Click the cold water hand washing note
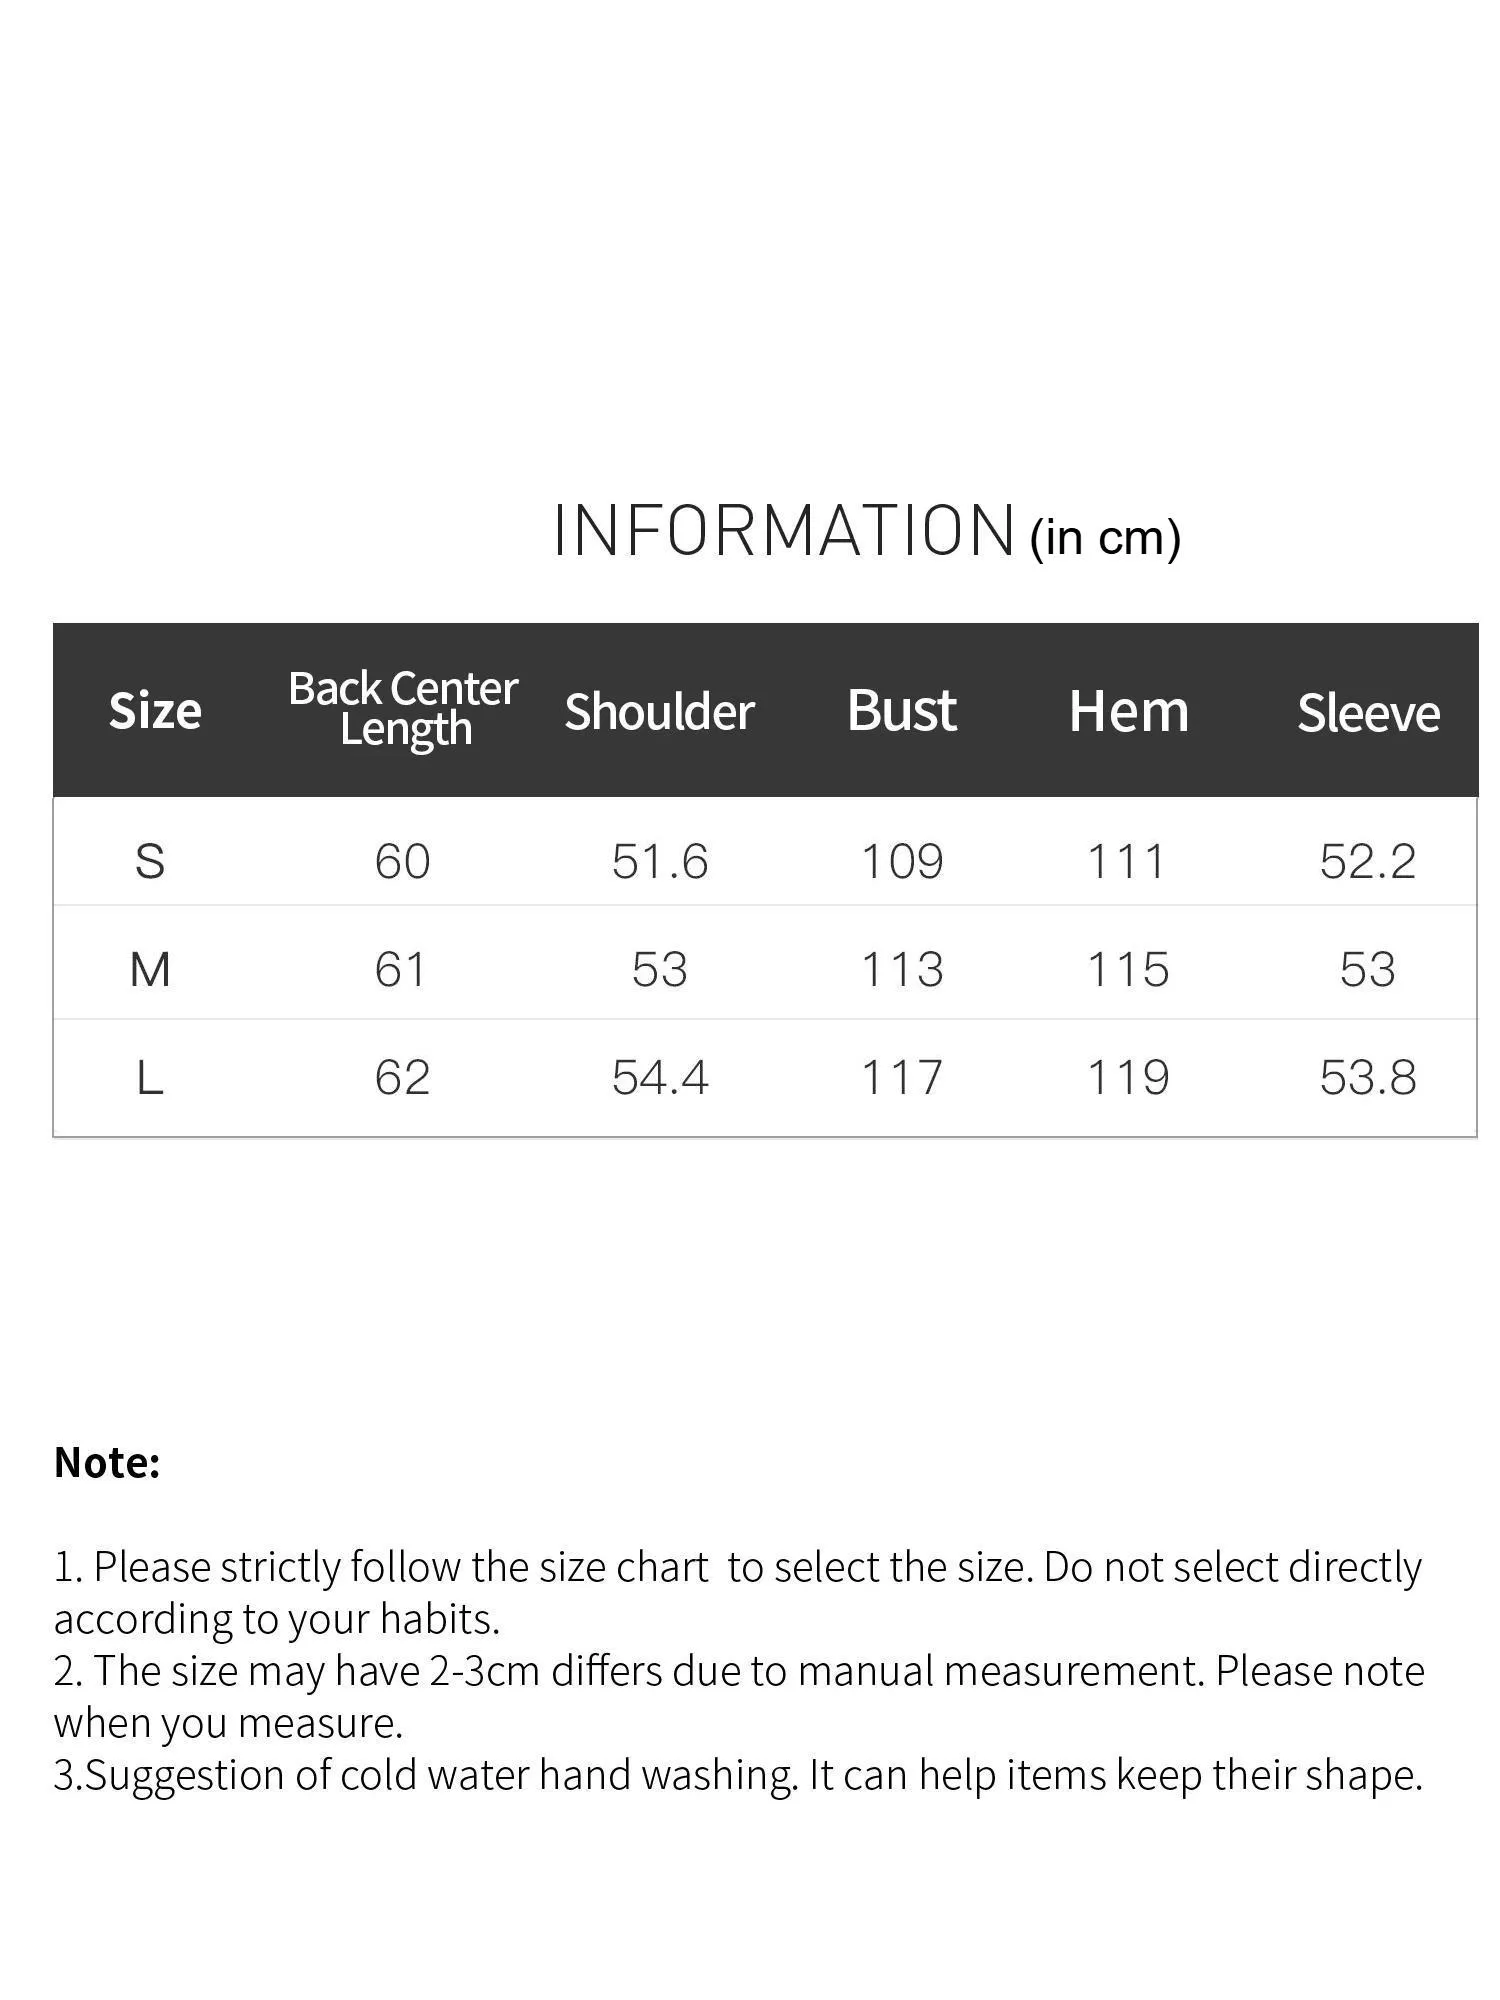The image size is (1500, 2000). point(738,1775)
